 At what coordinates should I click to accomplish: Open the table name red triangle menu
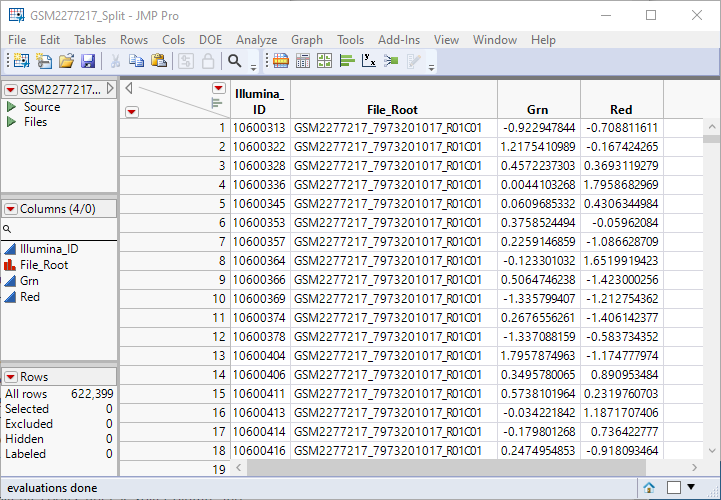click(11, 90)
